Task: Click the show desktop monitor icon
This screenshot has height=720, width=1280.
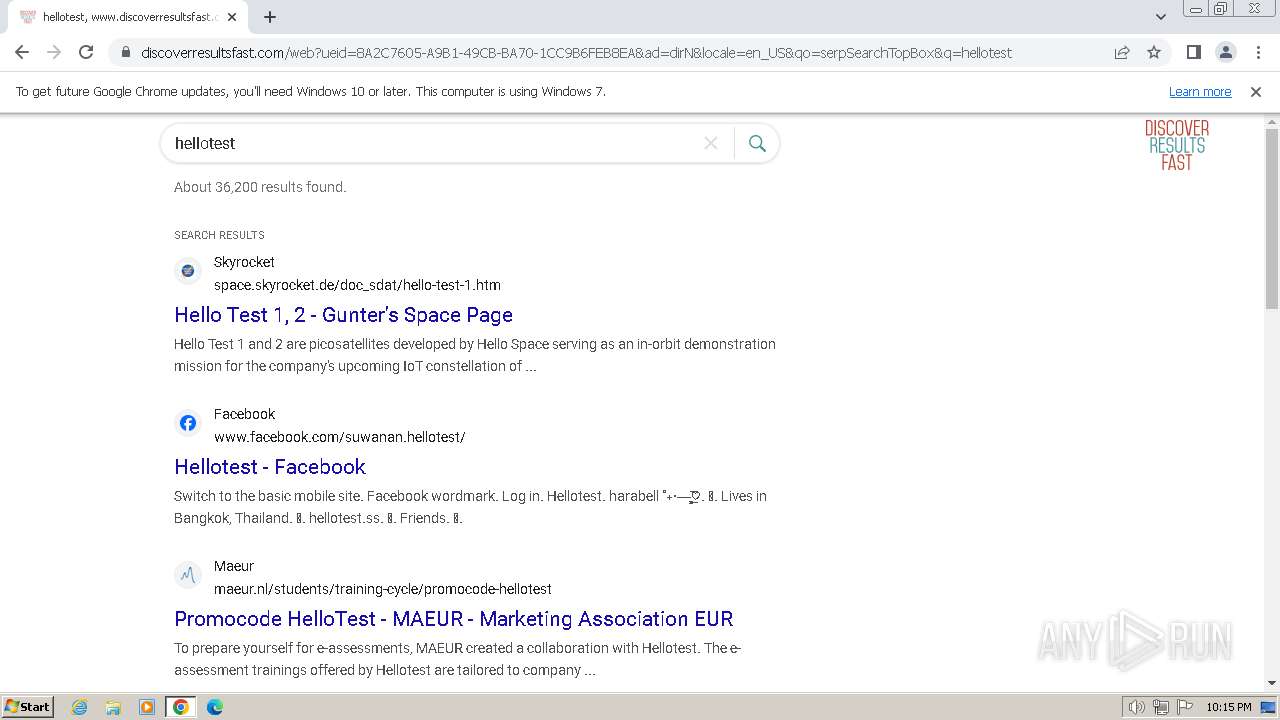Action: click(x=1269, y=707)
